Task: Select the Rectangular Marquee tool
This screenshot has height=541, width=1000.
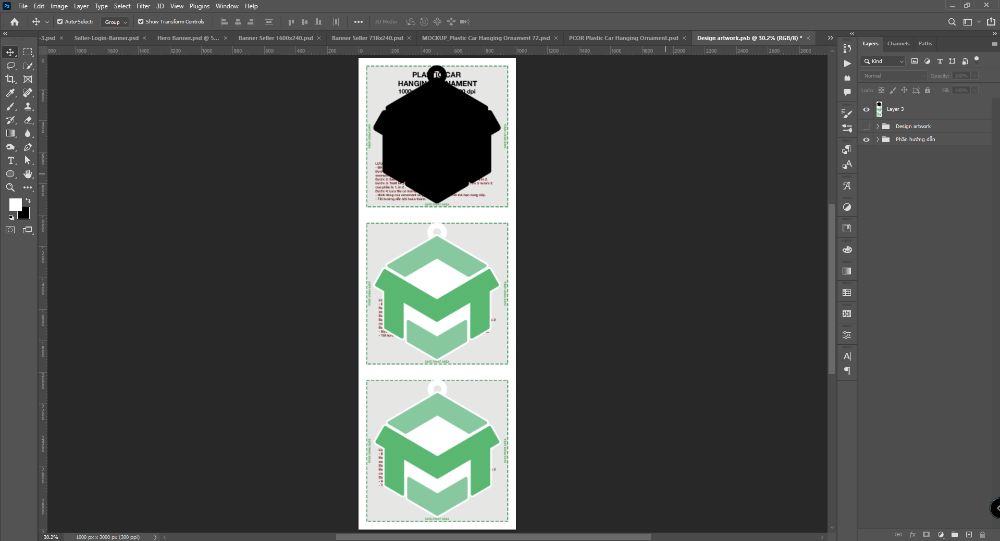Action: coord(27,52)
